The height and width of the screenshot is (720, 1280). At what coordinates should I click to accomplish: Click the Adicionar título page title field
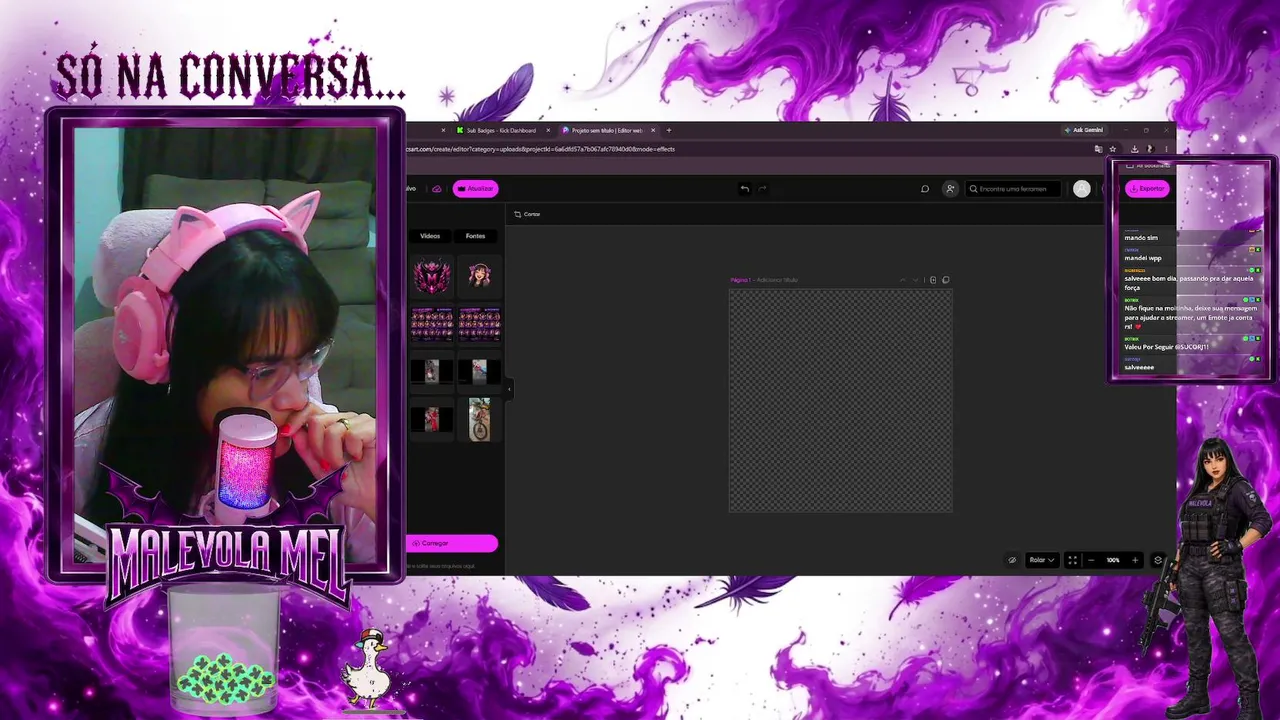pos(777,280)
